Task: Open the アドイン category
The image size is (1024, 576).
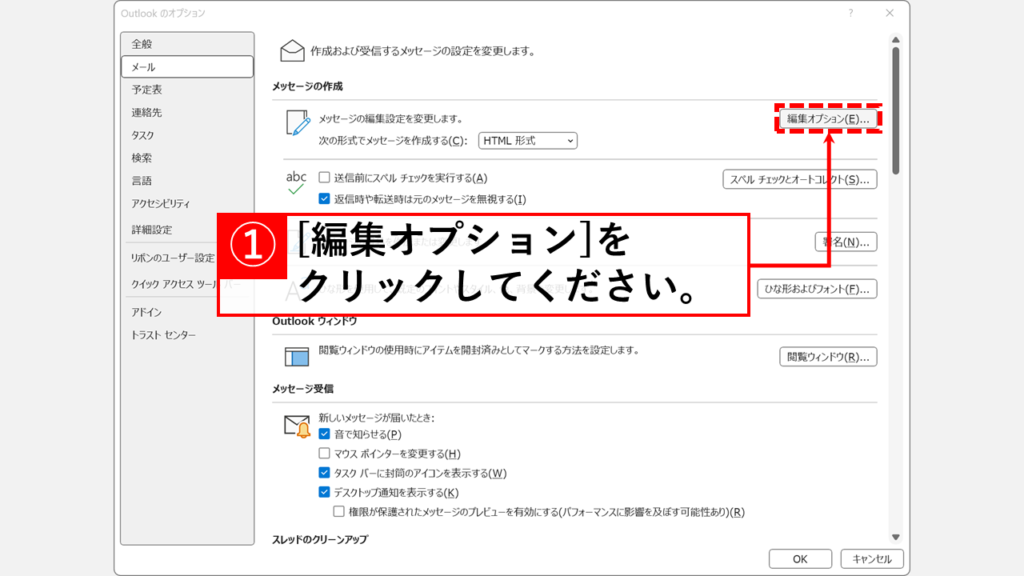Action: click(x=187, y=312)
